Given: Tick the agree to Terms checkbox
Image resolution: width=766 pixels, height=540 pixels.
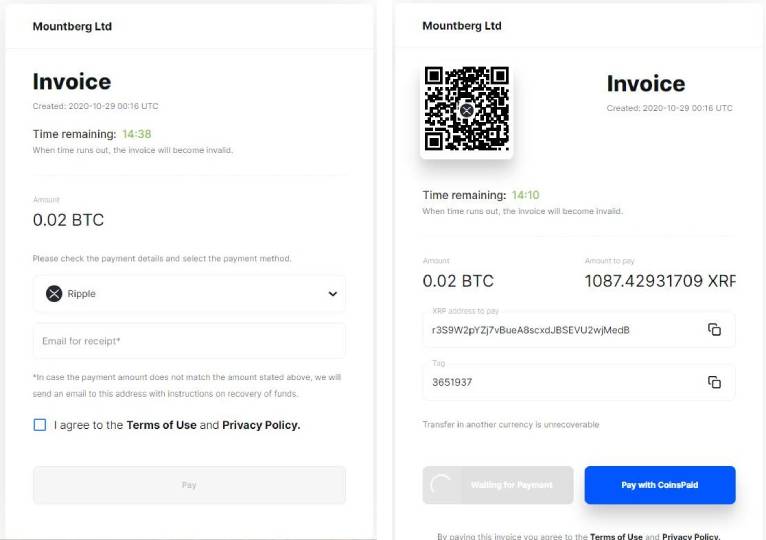Looking at the screenshot, I should pos(40,425).
